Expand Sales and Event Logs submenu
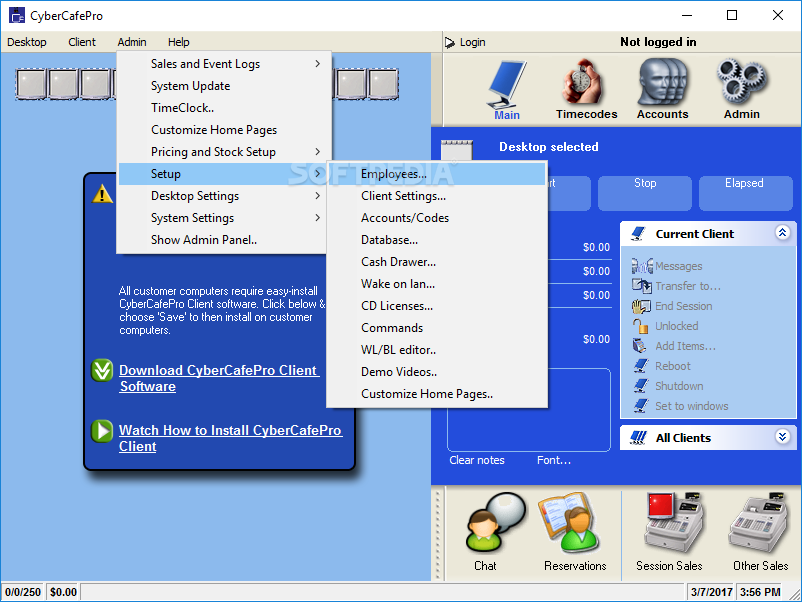The width and height of the screenshot is (802, 602). (224, 64)
